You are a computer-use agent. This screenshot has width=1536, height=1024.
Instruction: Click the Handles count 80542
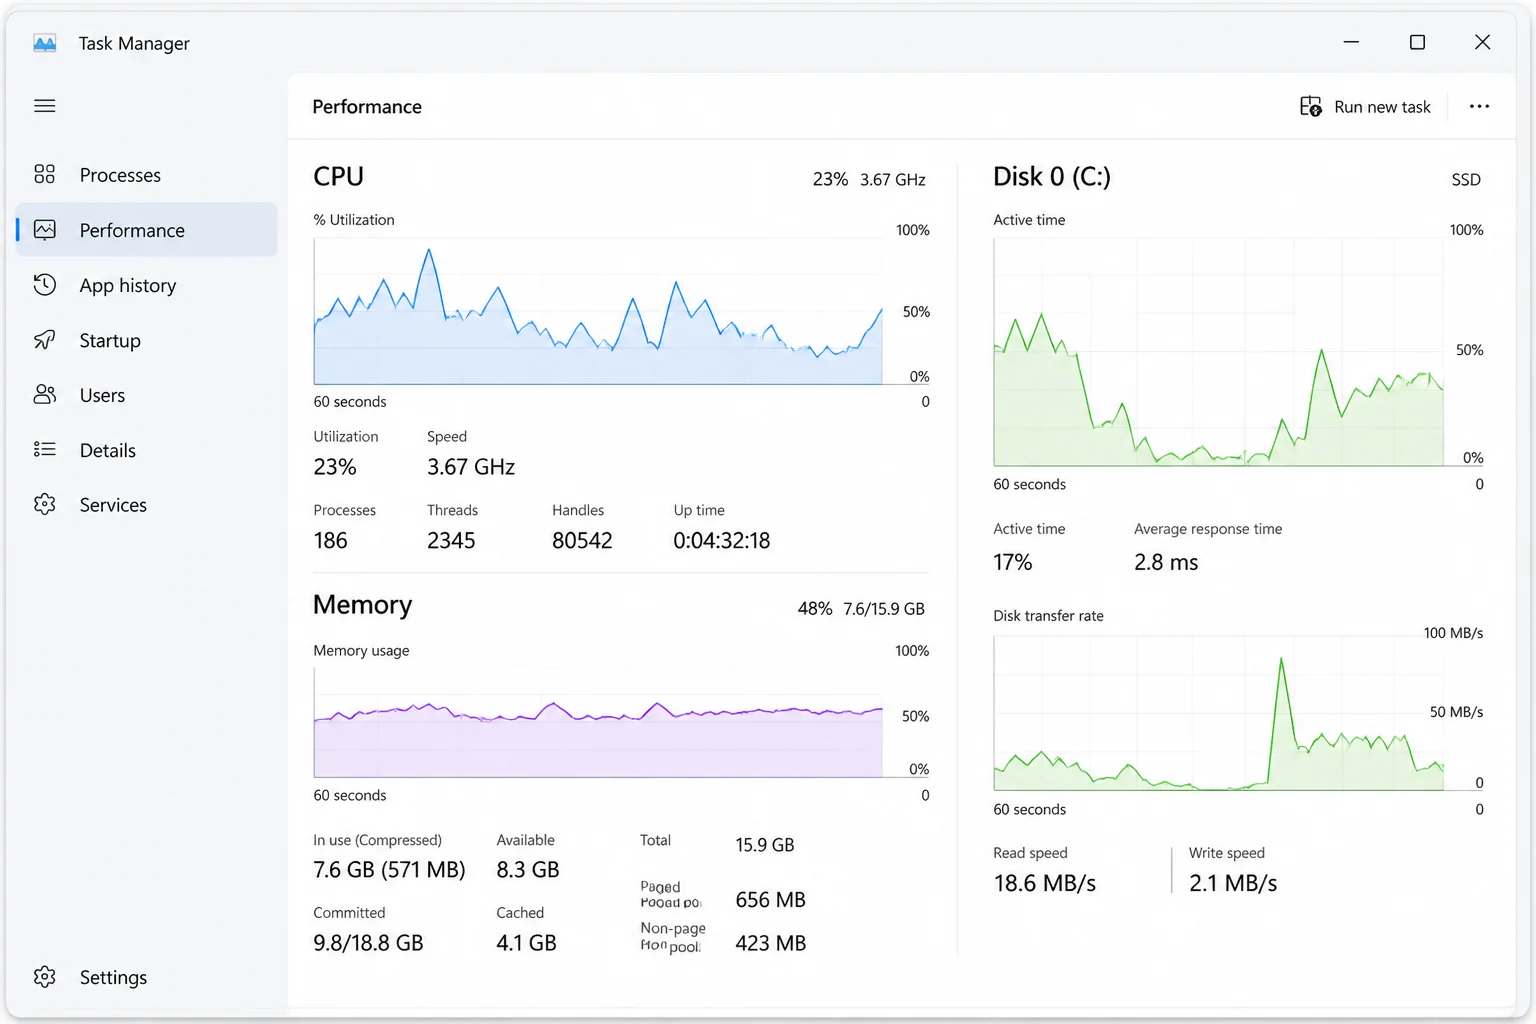[582, 541]
